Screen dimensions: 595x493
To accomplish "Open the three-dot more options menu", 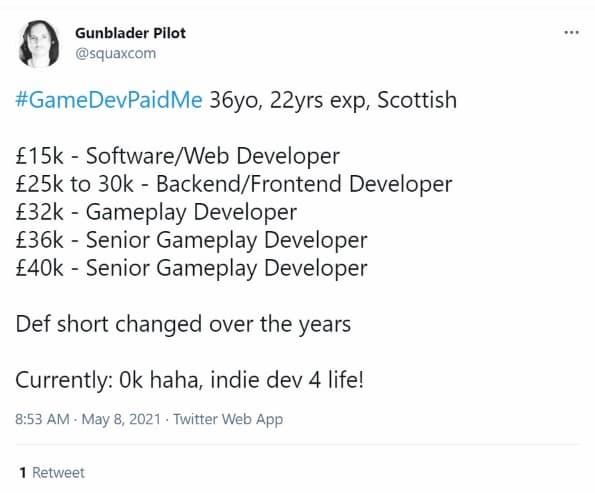I will pyautogui.click(x=571, y=33).
